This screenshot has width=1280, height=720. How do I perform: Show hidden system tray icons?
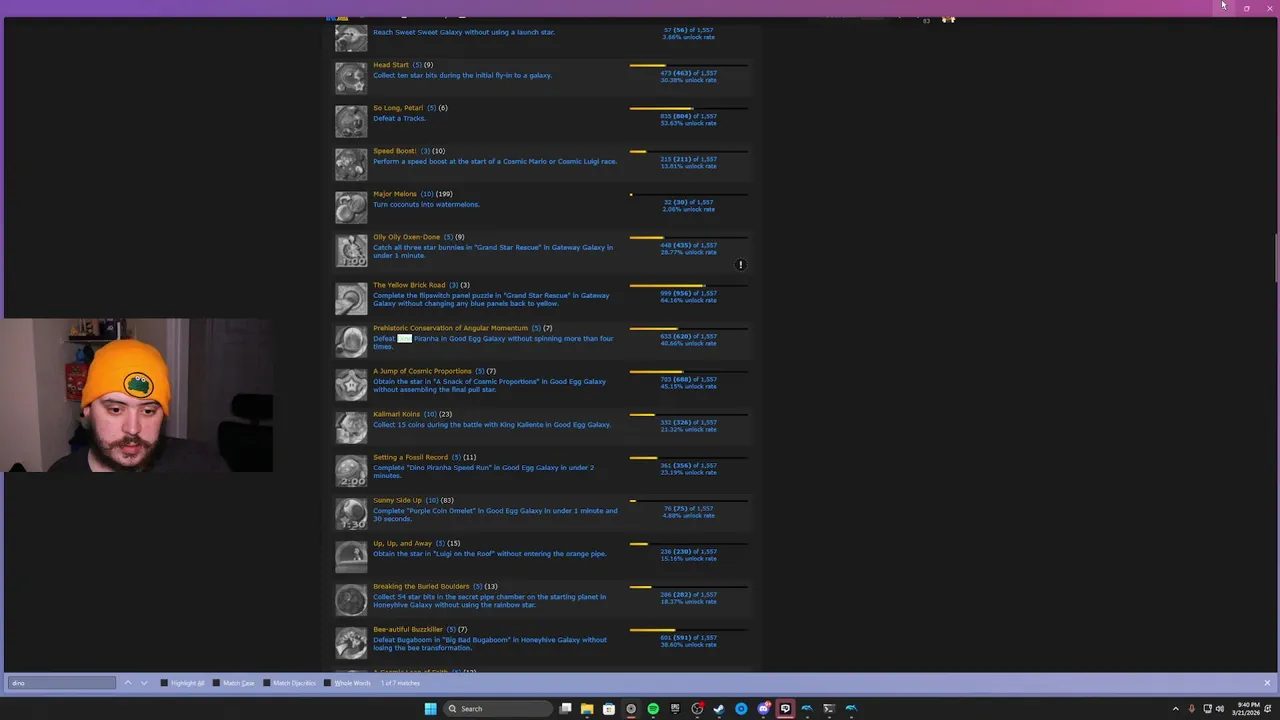(1175, 708)
